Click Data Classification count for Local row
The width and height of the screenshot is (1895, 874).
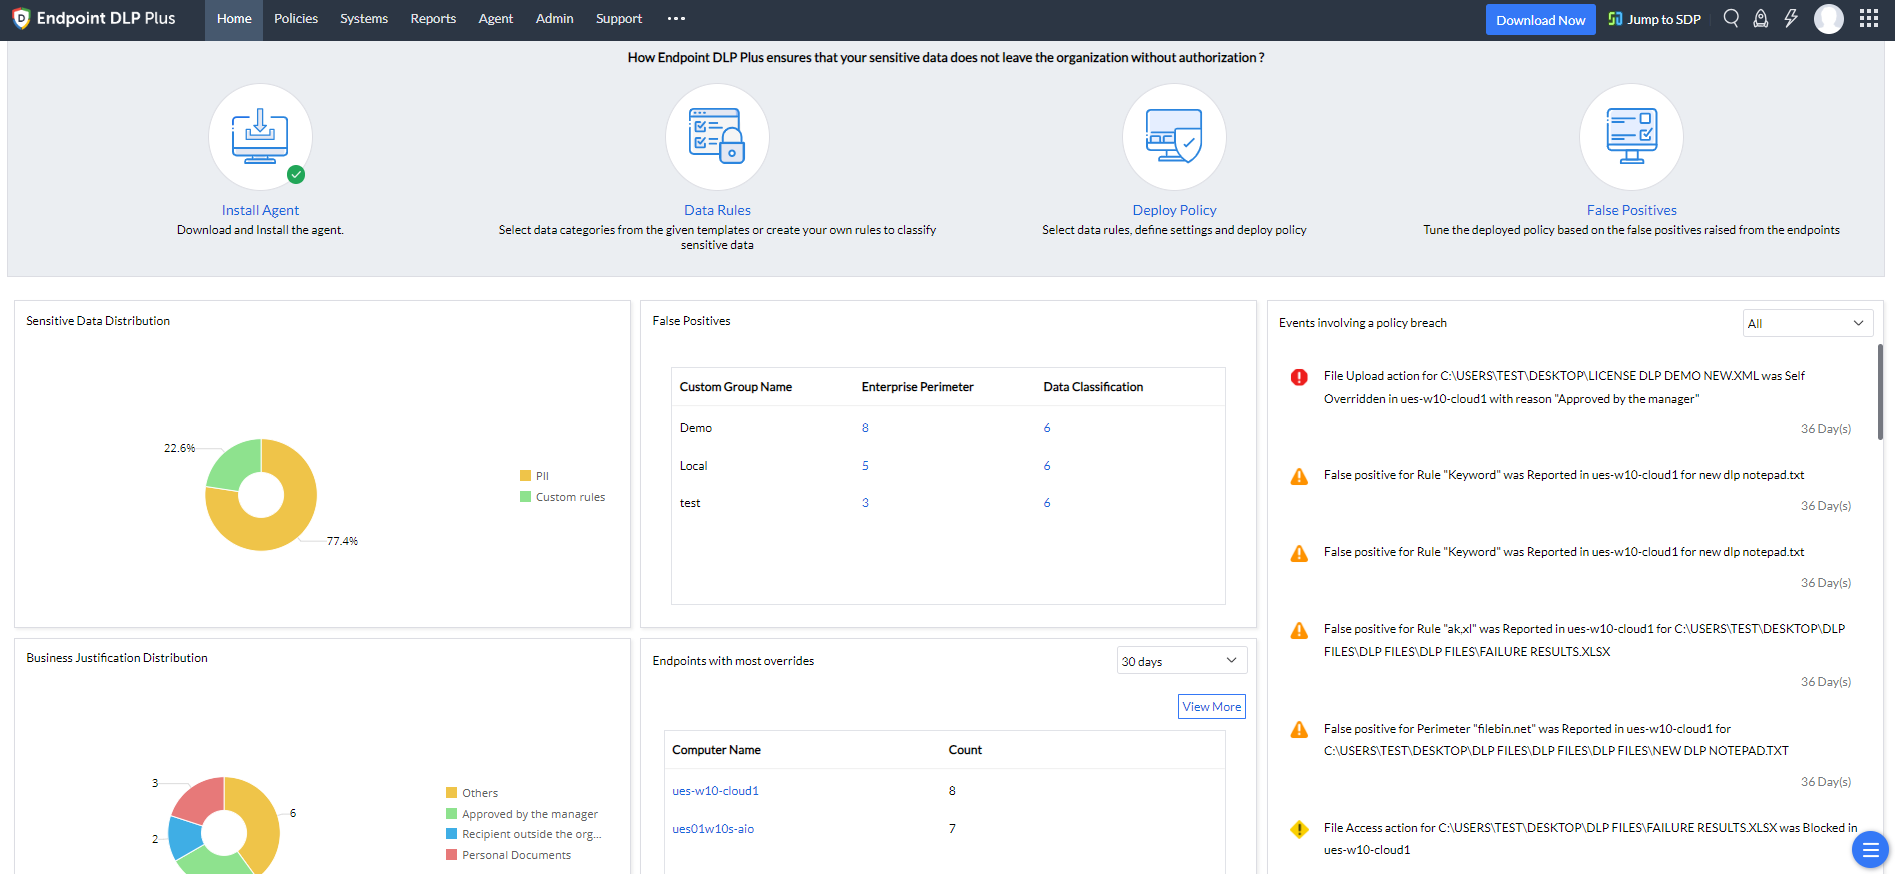coord(1047,466)
